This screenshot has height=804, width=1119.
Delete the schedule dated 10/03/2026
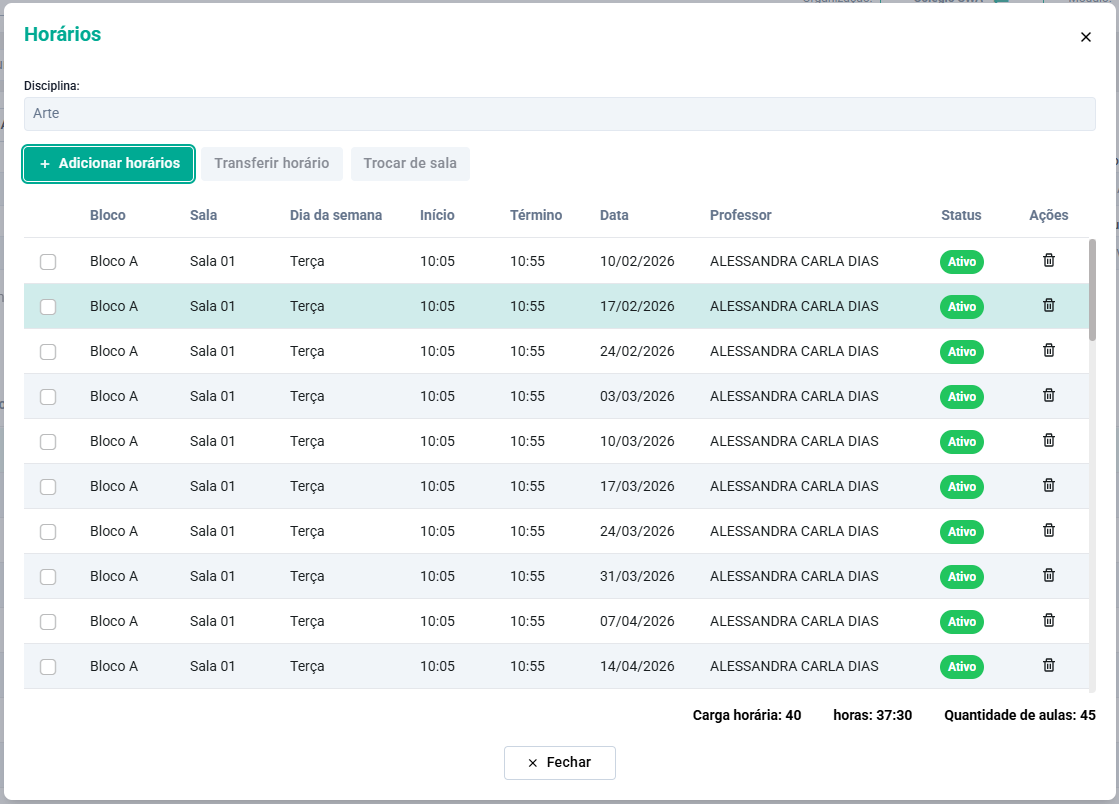pyautogui.click(x=1048, y=440)
